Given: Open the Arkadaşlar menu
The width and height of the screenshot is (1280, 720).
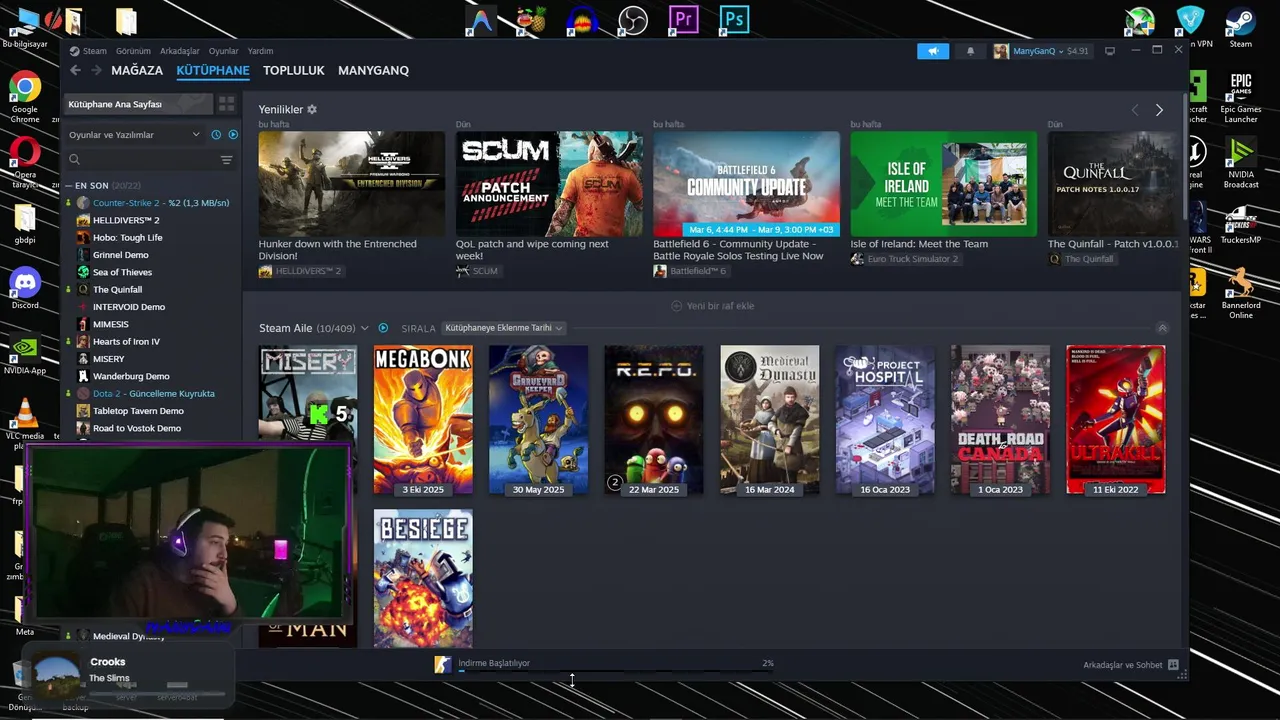Looking at the screenshot, I should (180, 51).
